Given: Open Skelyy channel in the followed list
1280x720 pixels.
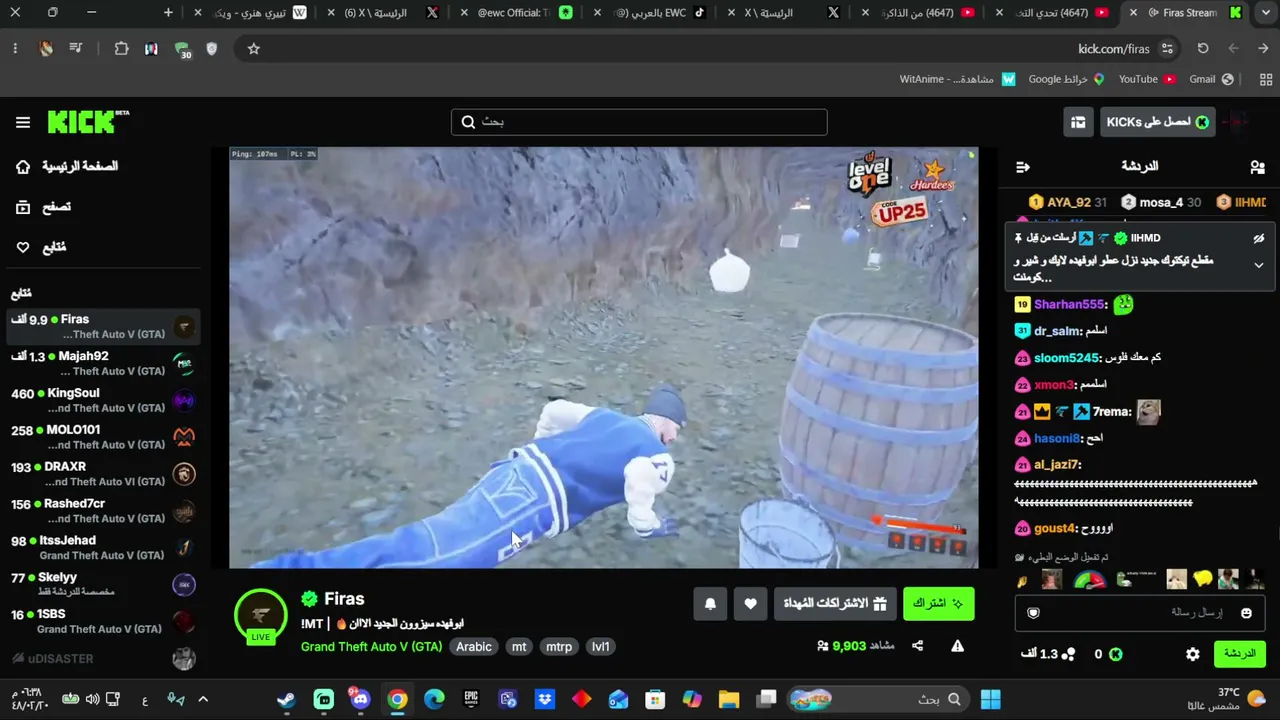Looking at the screenshot, I should [102, 585].
